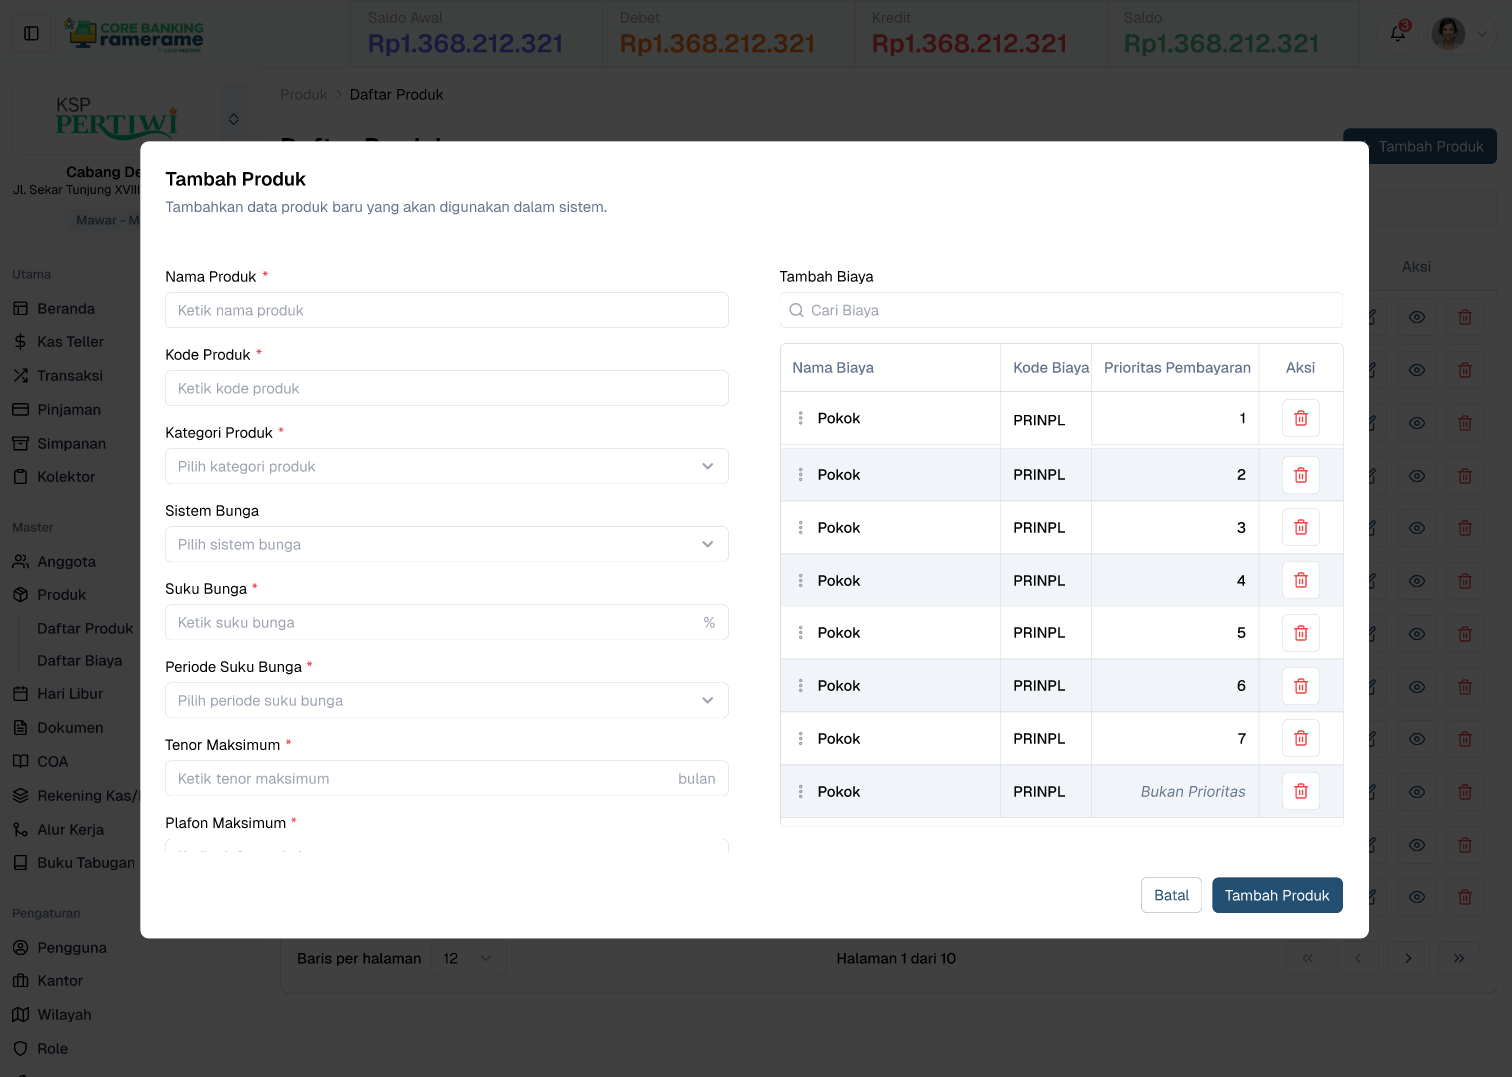Select the Kas Teller sidebar icon
This screenshot has width=1512, height=1077.
coord(22,341)
